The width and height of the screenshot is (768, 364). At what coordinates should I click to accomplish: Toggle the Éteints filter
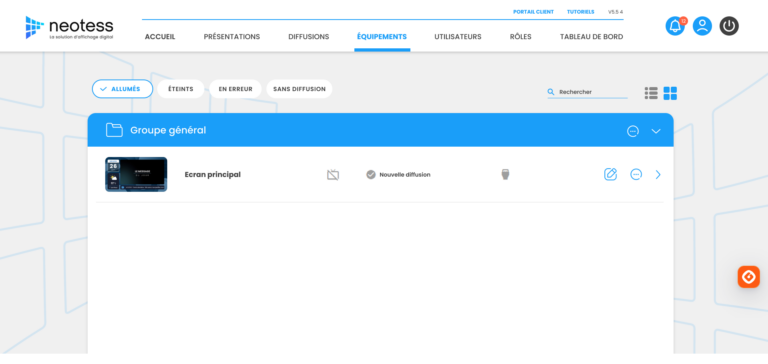click(181, 89)
